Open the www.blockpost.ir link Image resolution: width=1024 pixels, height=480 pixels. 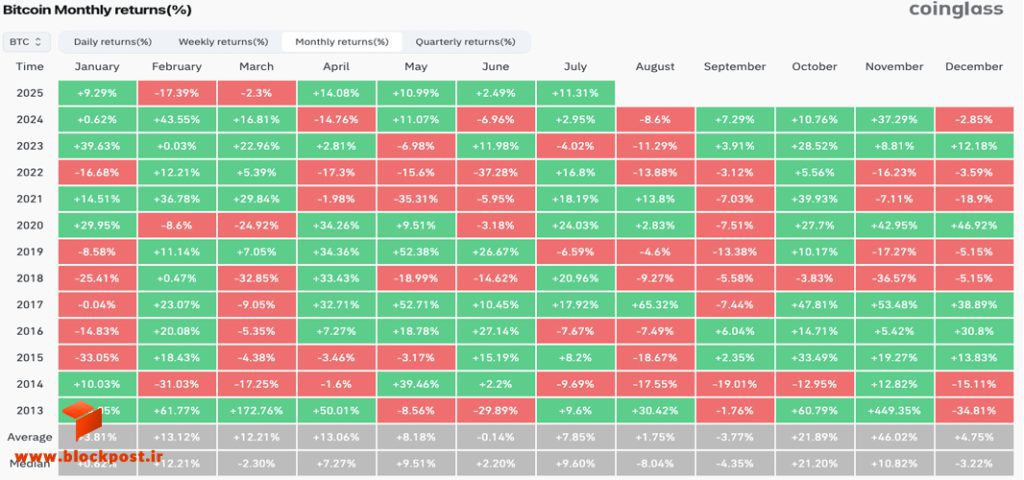(x=89, y=456)
